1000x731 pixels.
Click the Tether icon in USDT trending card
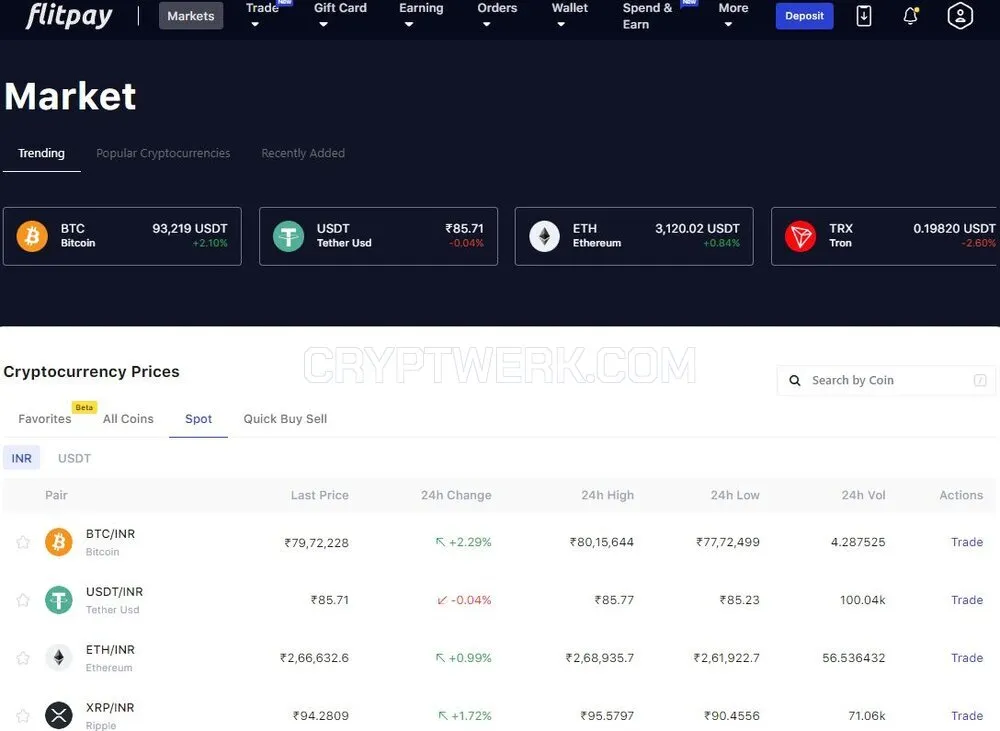point(288,236)
